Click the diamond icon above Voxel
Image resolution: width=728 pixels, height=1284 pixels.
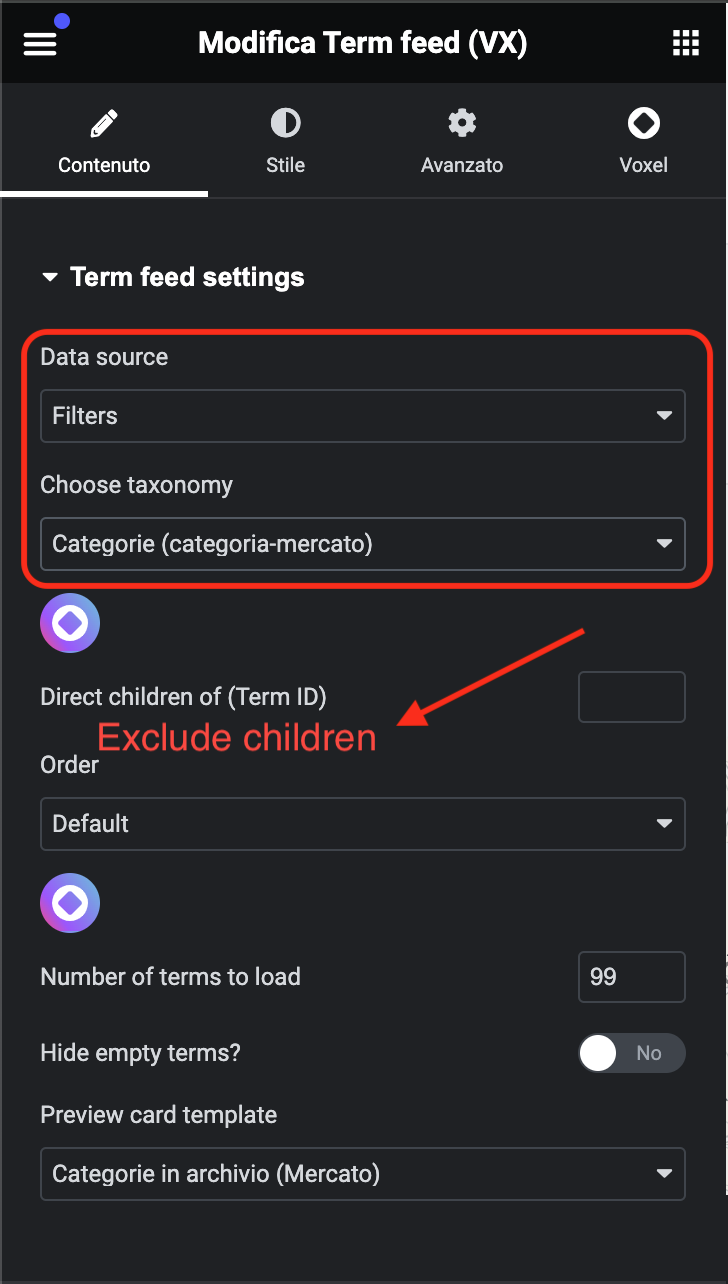point(643,122)
